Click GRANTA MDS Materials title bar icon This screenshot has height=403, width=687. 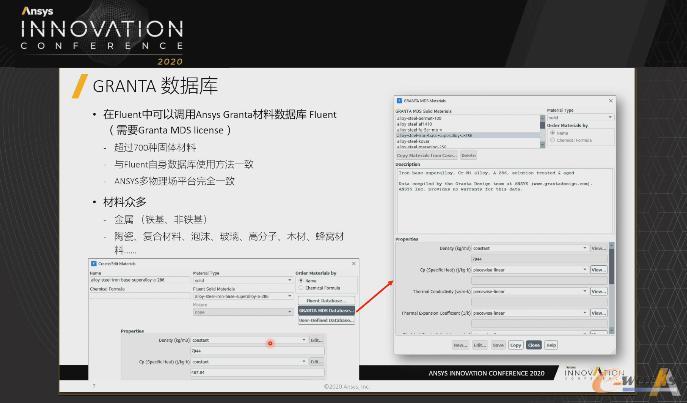coord(399,101)
